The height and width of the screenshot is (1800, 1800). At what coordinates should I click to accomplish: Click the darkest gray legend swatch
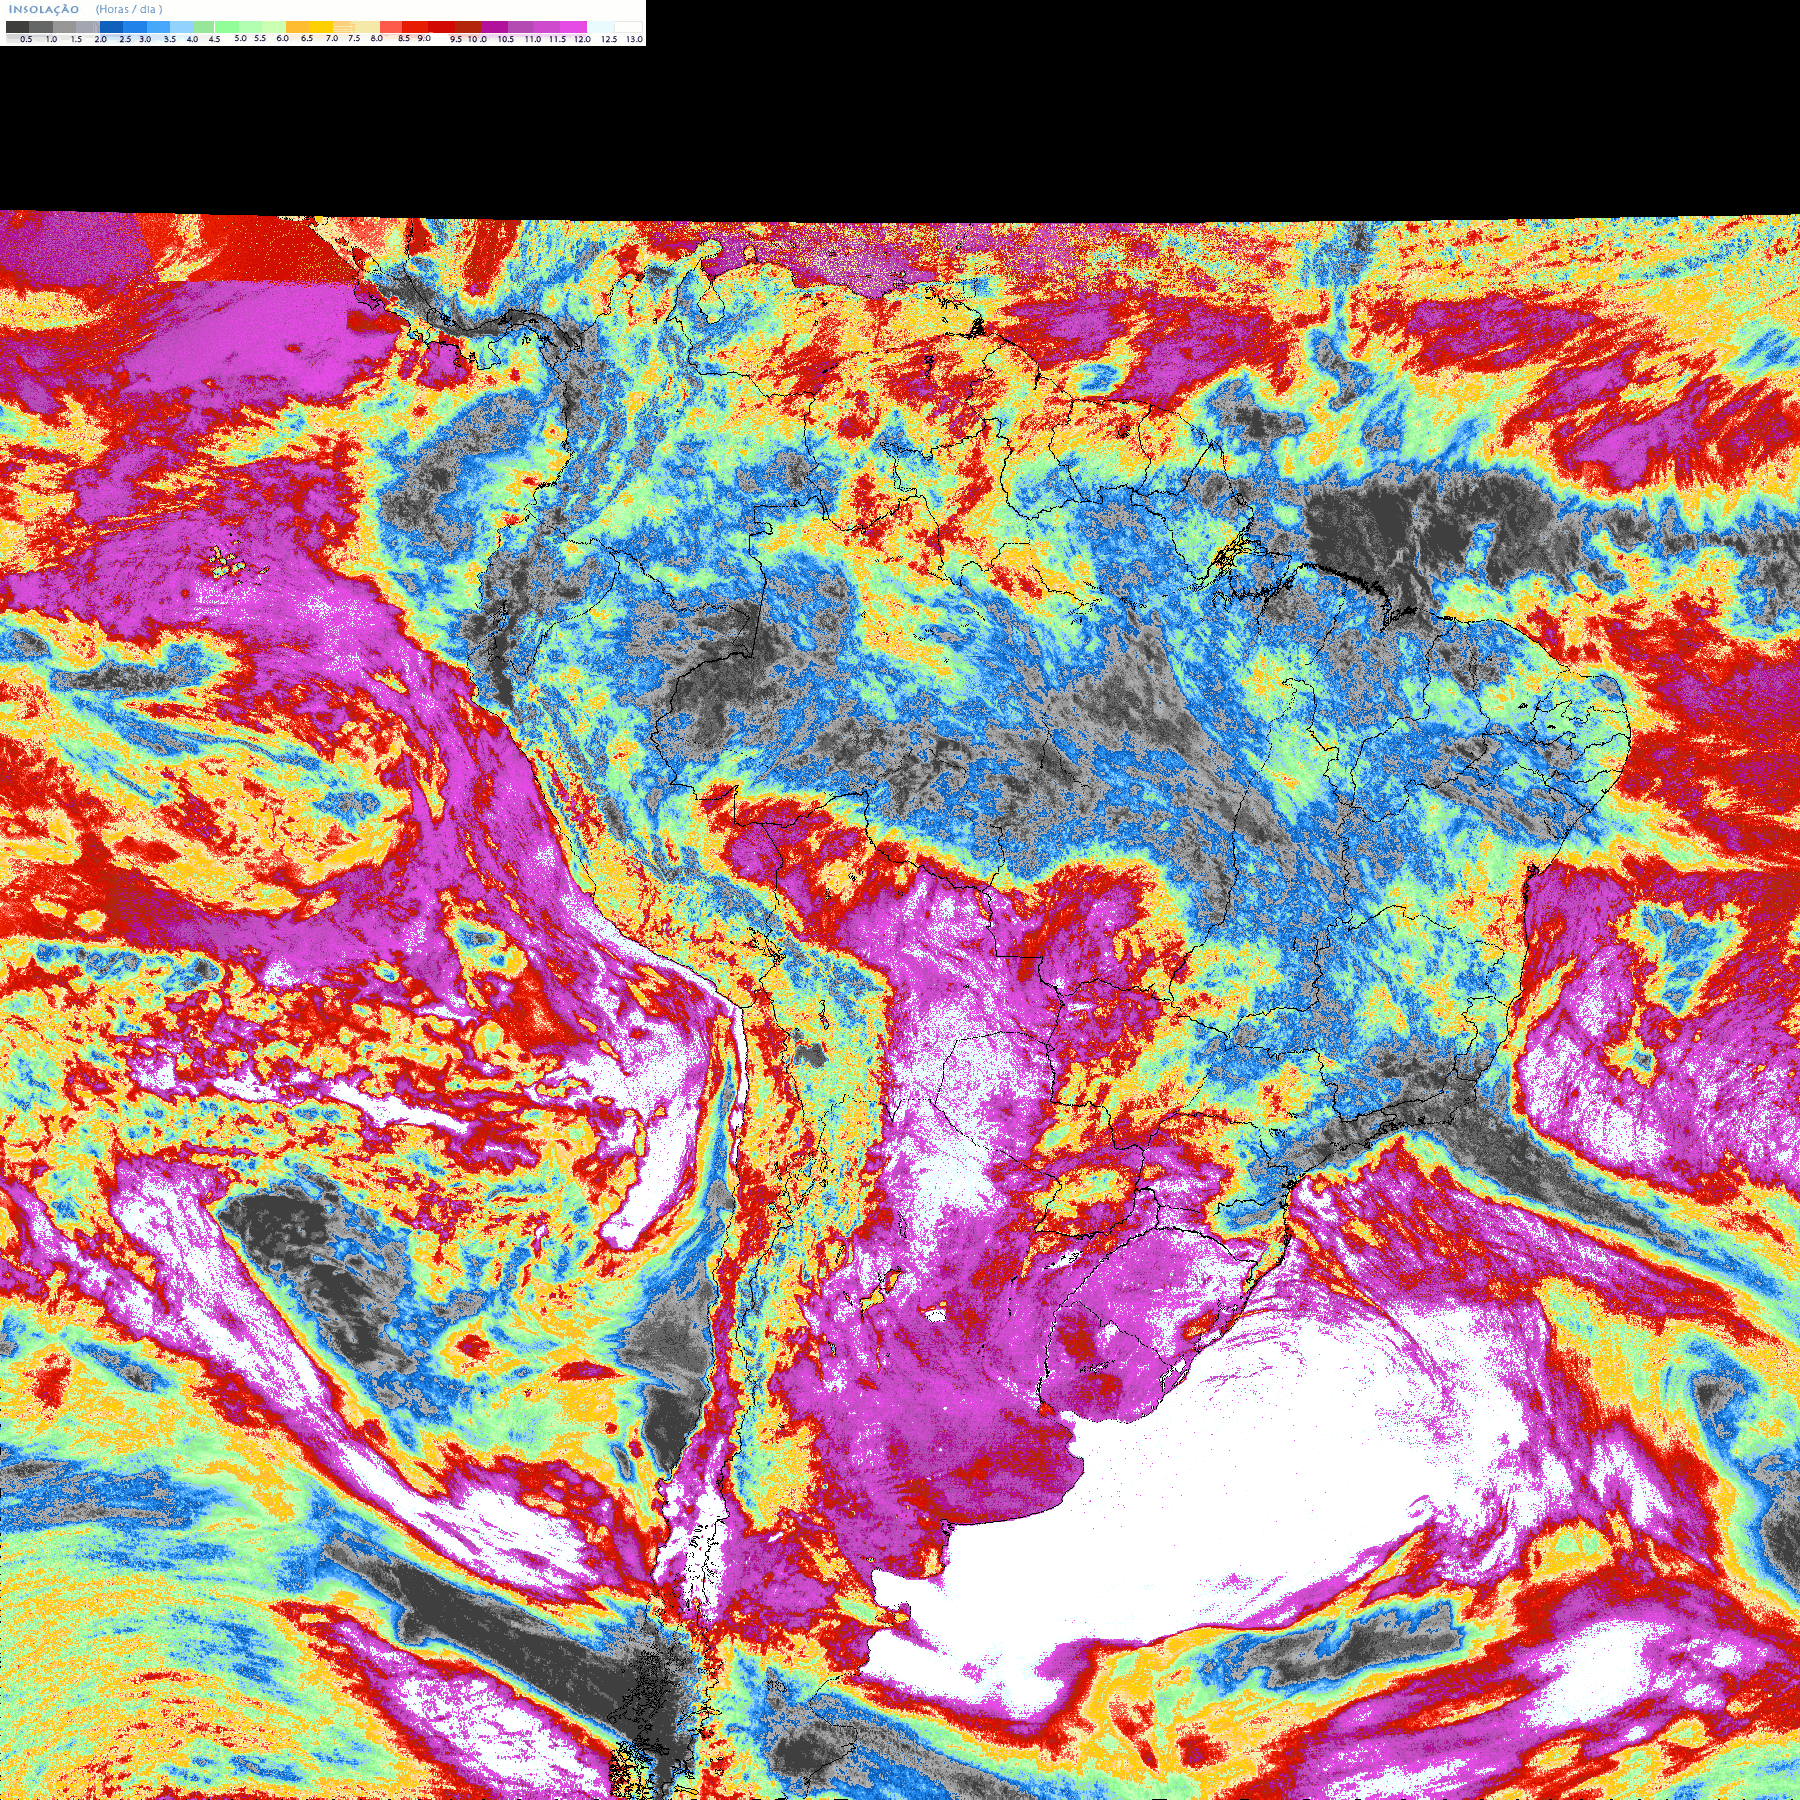pos(17,27)
